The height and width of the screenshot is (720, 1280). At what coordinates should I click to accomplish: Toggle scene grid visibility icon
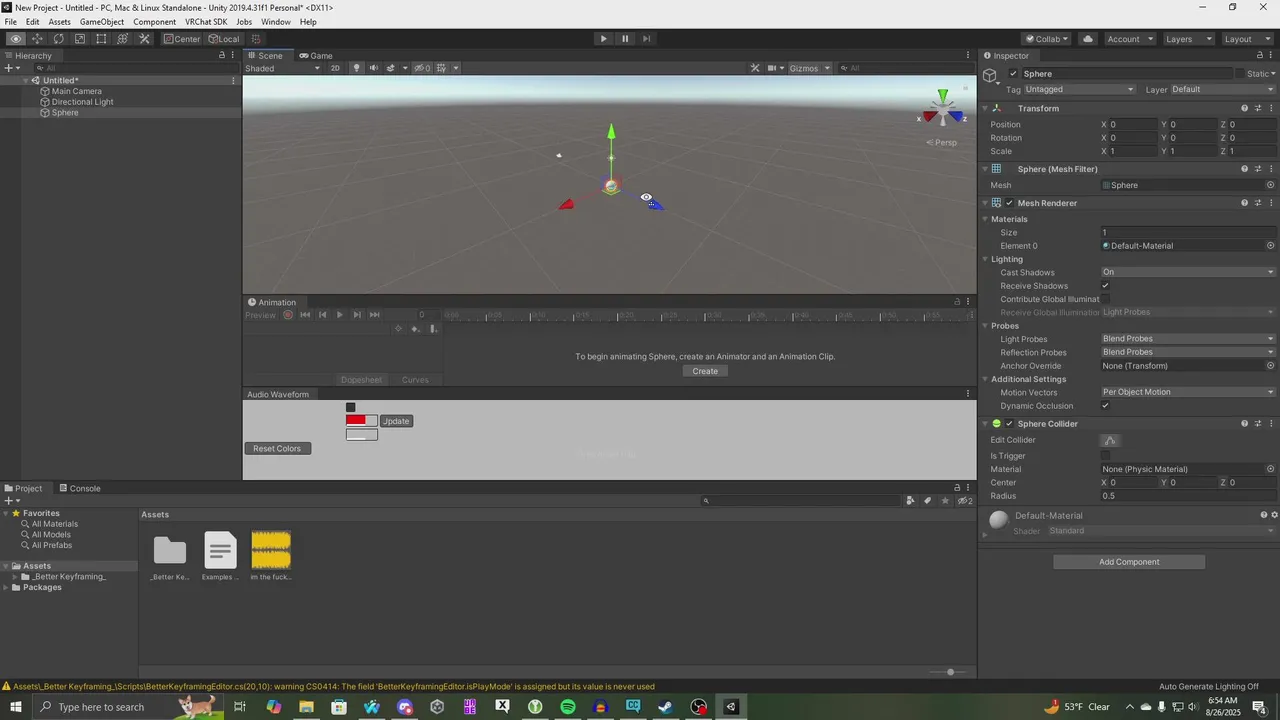[441, 68]
